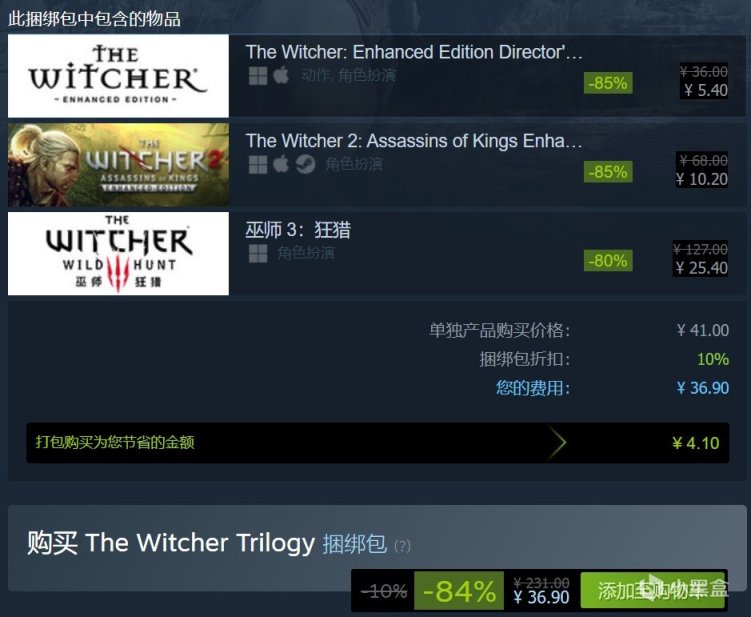Click the green add to cart button
This screenshot has height=617, width=751.
click(x=654, y=590)
